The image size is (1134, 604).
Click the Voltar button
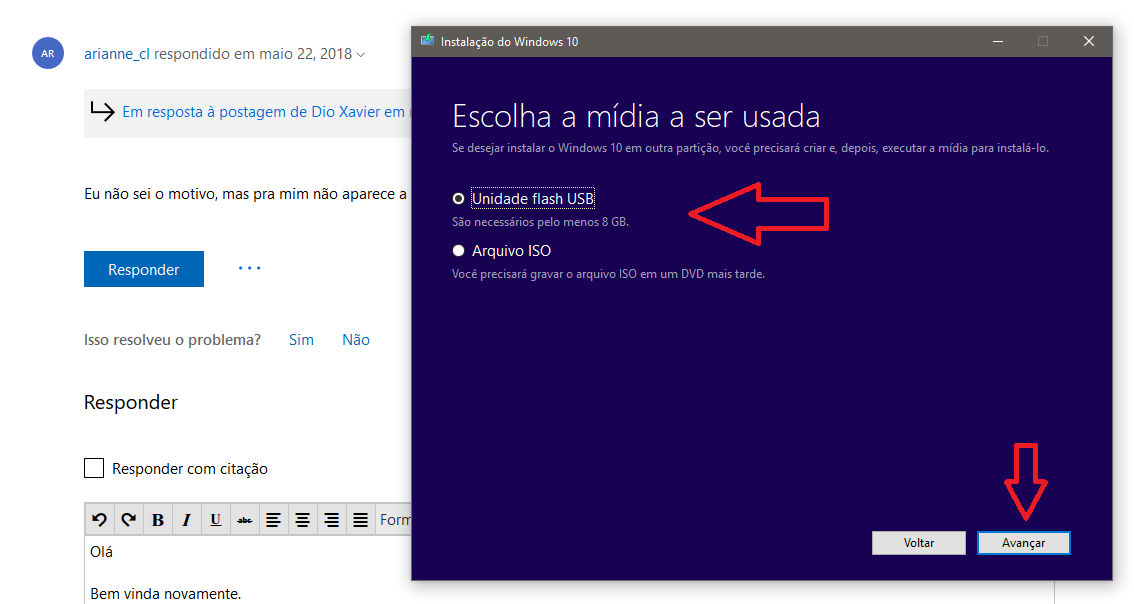[x=918, y=543]
